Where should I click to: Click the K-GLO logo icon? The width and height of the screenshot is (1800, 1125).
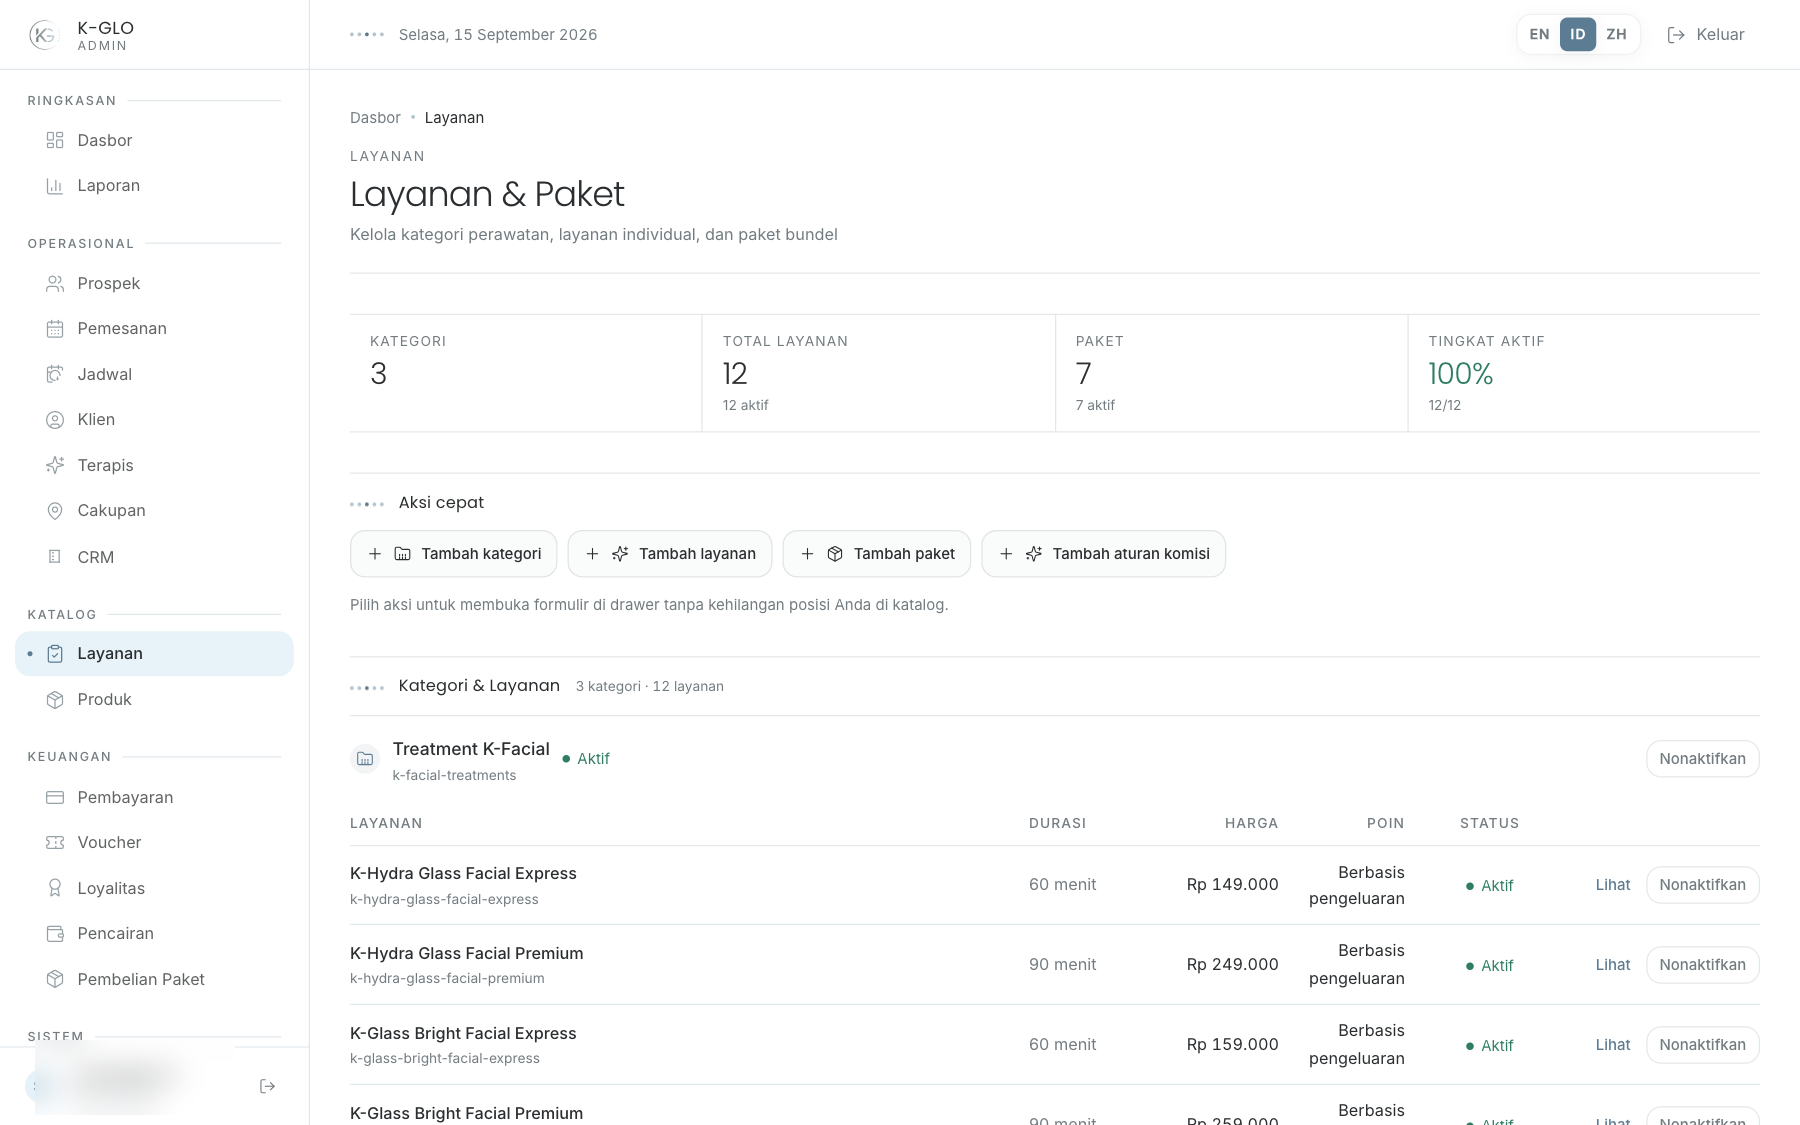43,35
